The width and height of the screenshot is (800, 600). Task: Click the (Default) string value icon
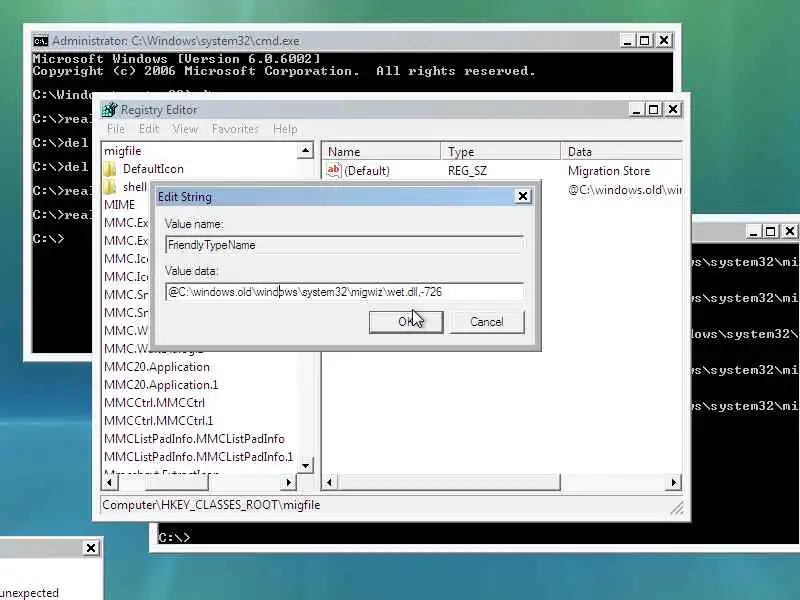pos(334,170)
